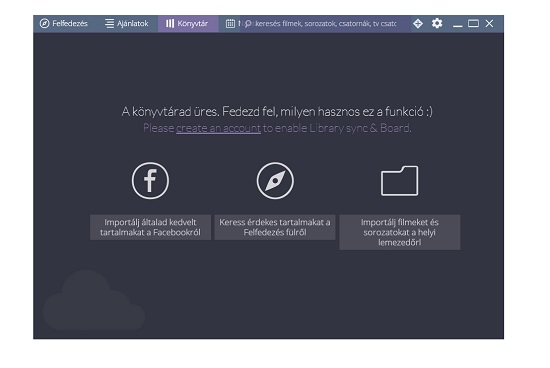Switch to the Ajánlatok tab
The image size is (550, 368).
coord(127,24)
